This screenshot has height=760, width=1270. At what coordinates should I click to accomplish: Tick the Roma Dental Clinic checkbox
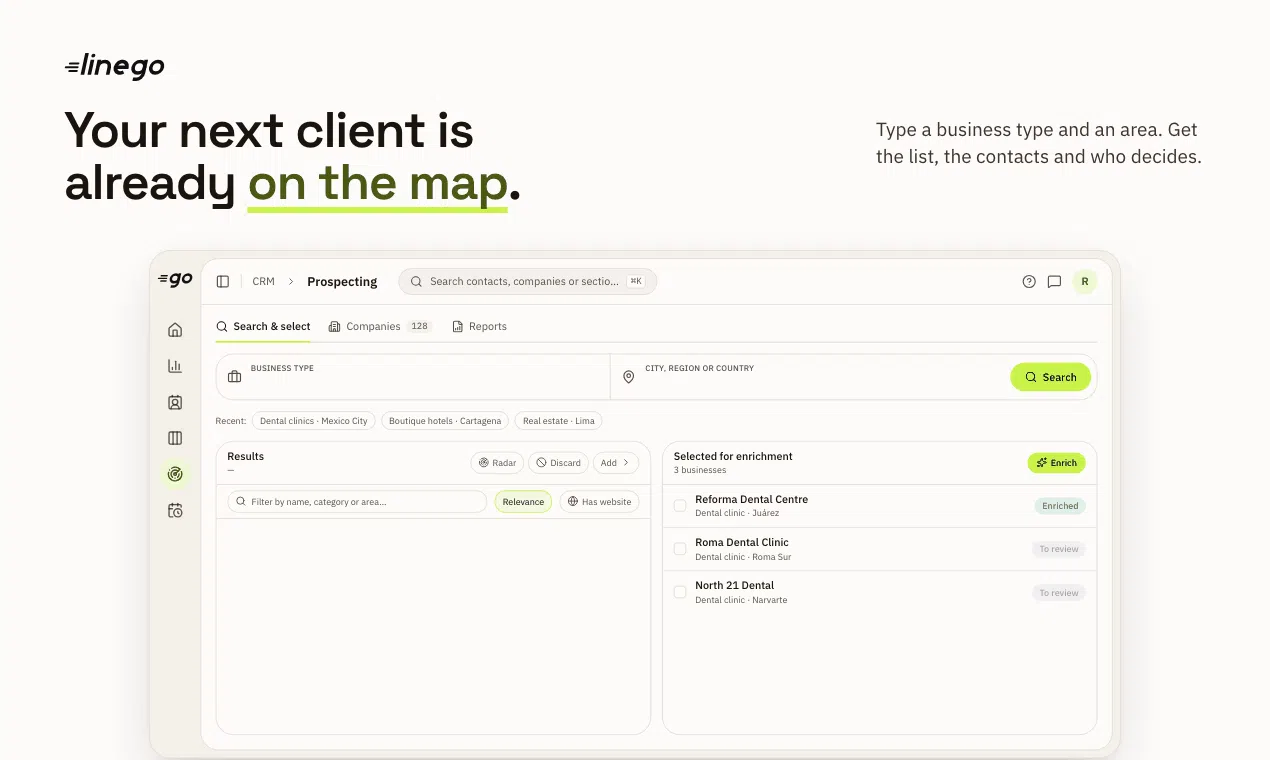pos(680,549)
